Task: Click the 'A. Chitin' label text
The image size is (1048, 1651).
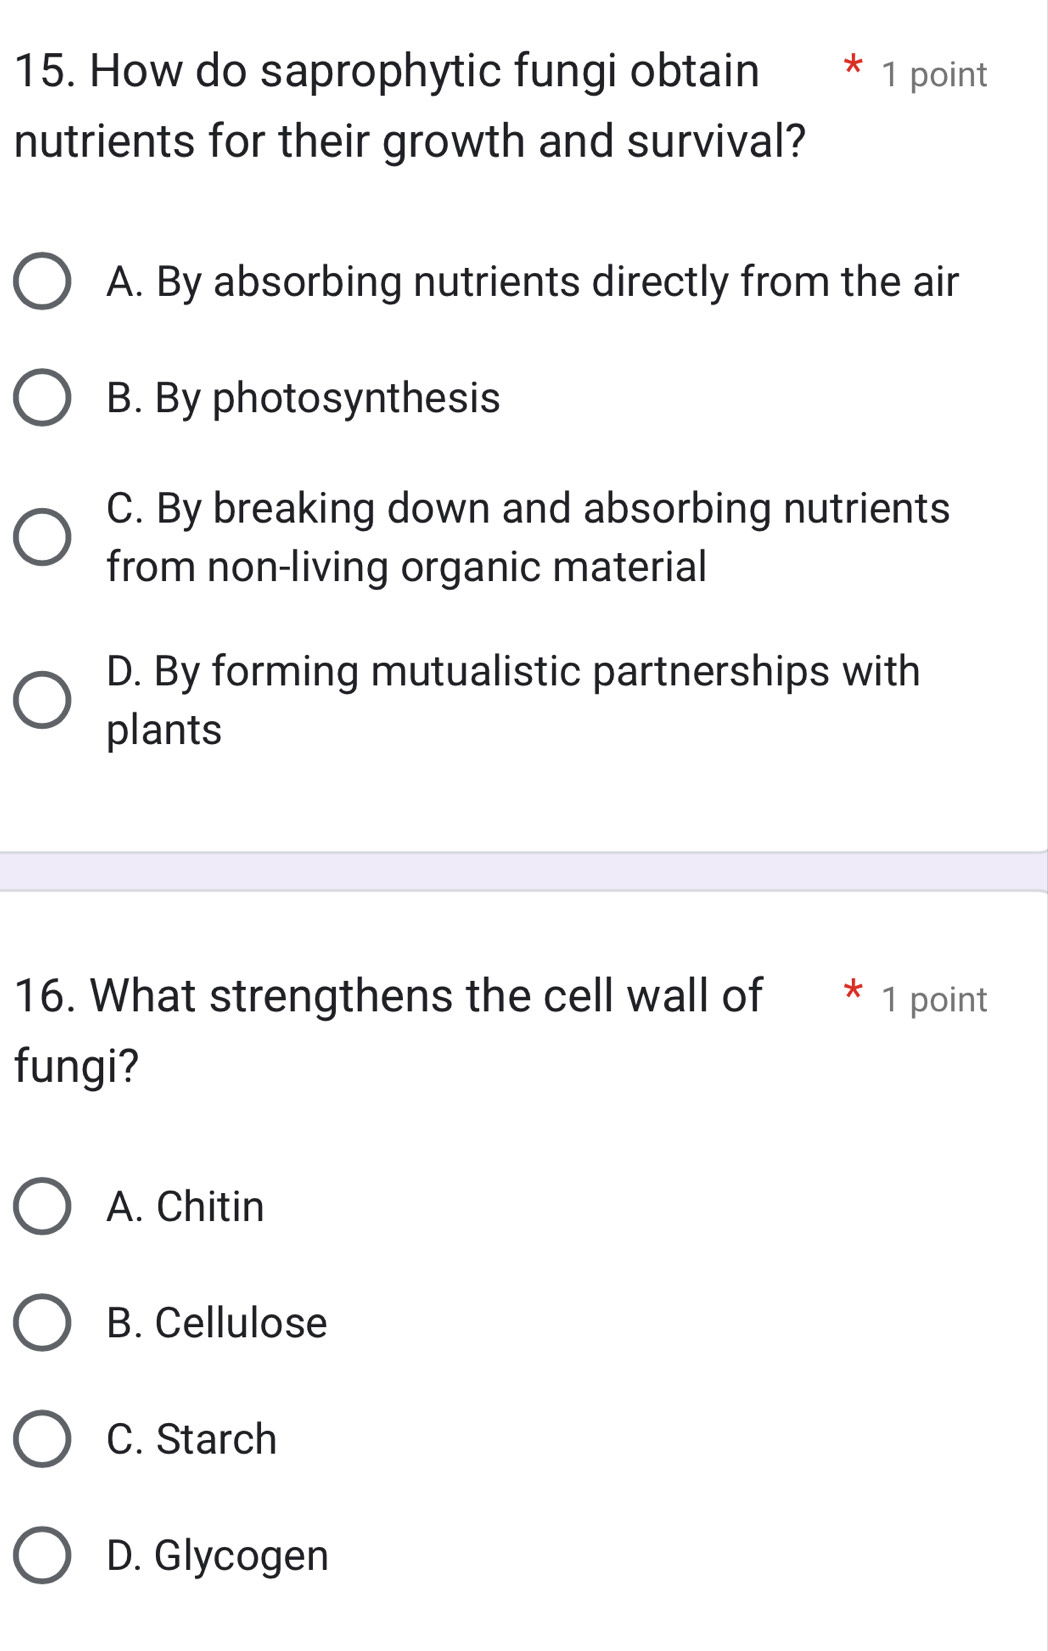Action: tap(185, 1206)
